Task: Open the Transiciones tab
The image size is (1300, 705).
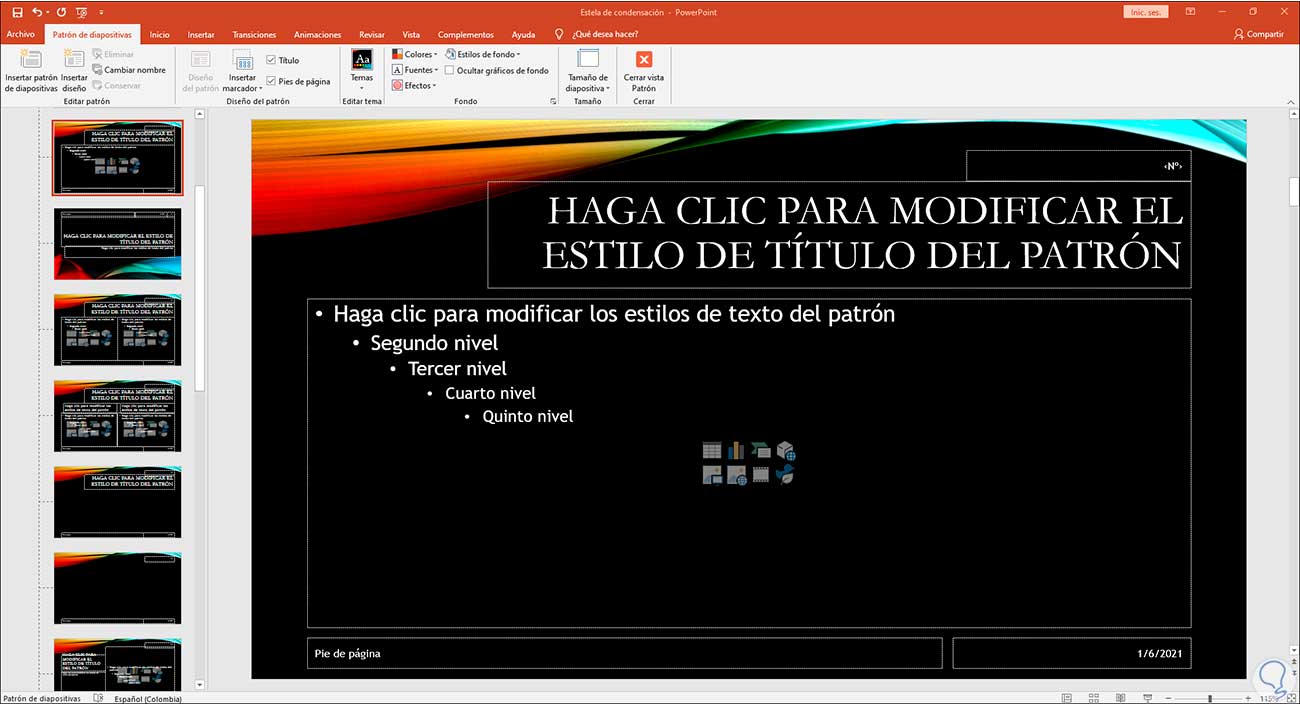Action: [x=254, y=34]
